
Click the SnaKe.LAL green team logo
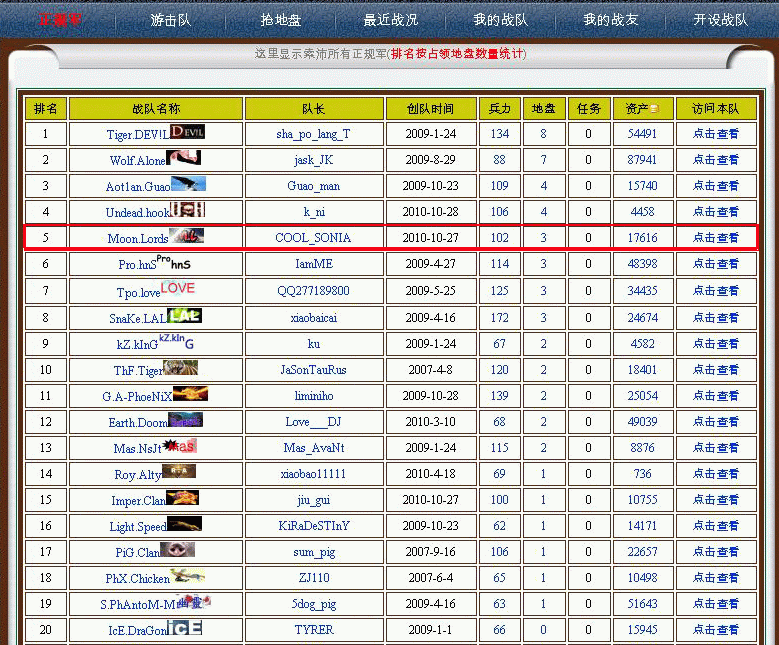(184, 315)
